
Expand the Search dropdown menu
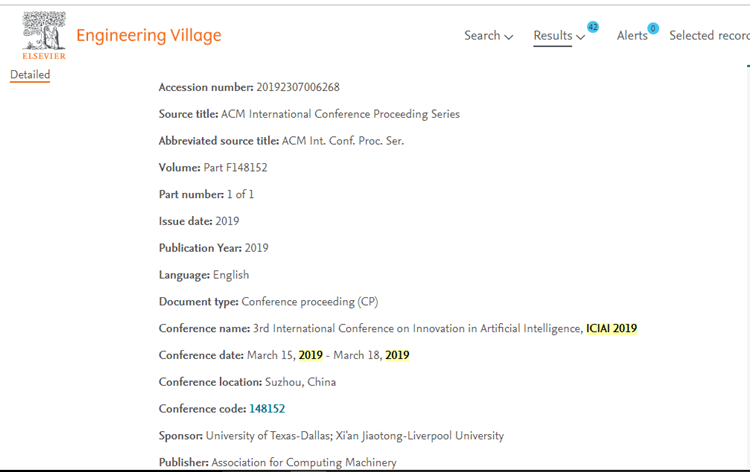click(x=488, y=36)
